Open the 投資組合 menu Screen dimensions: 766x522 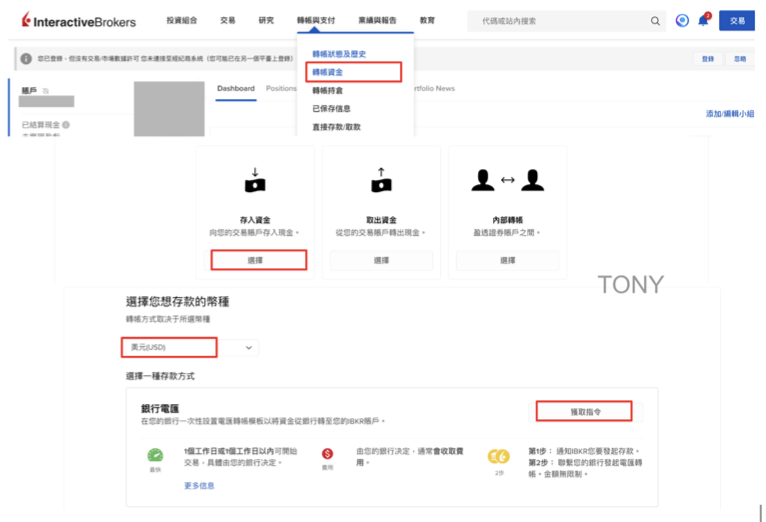(x=182, y=21)
